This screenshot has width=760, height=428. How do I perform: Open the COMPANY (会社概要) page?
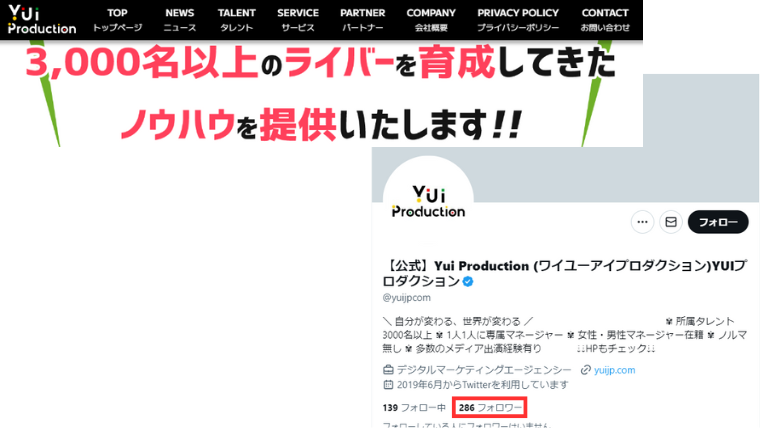coord(431,20)
